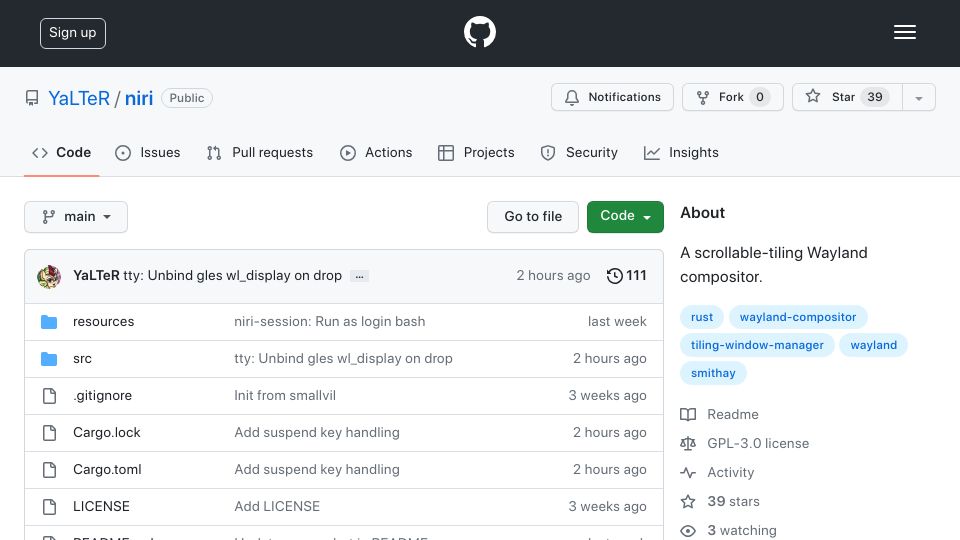
Task: Open the hamburger navigation menu
Action: (904, 32)
